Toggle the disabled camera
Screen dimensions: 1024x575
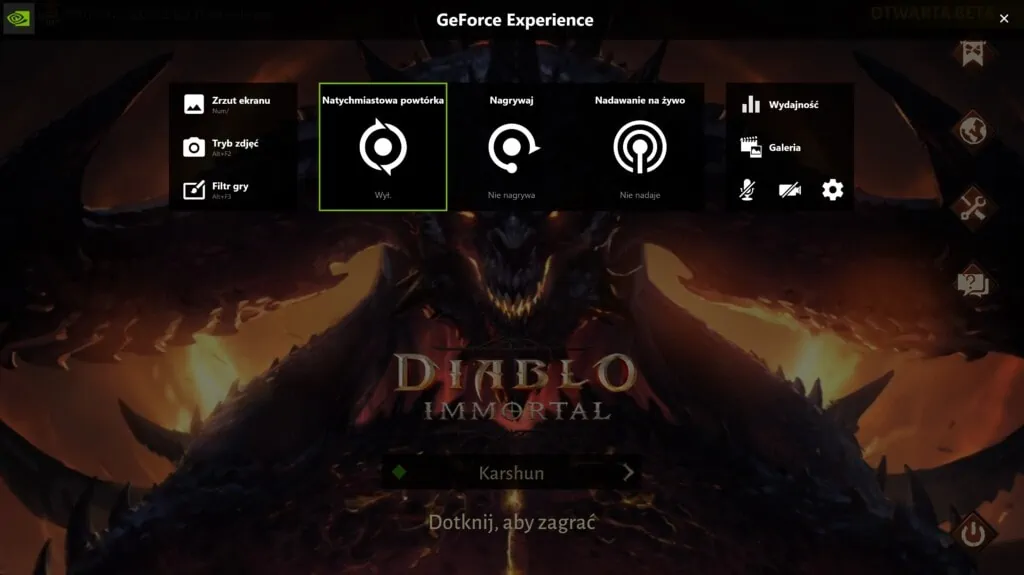790,190
